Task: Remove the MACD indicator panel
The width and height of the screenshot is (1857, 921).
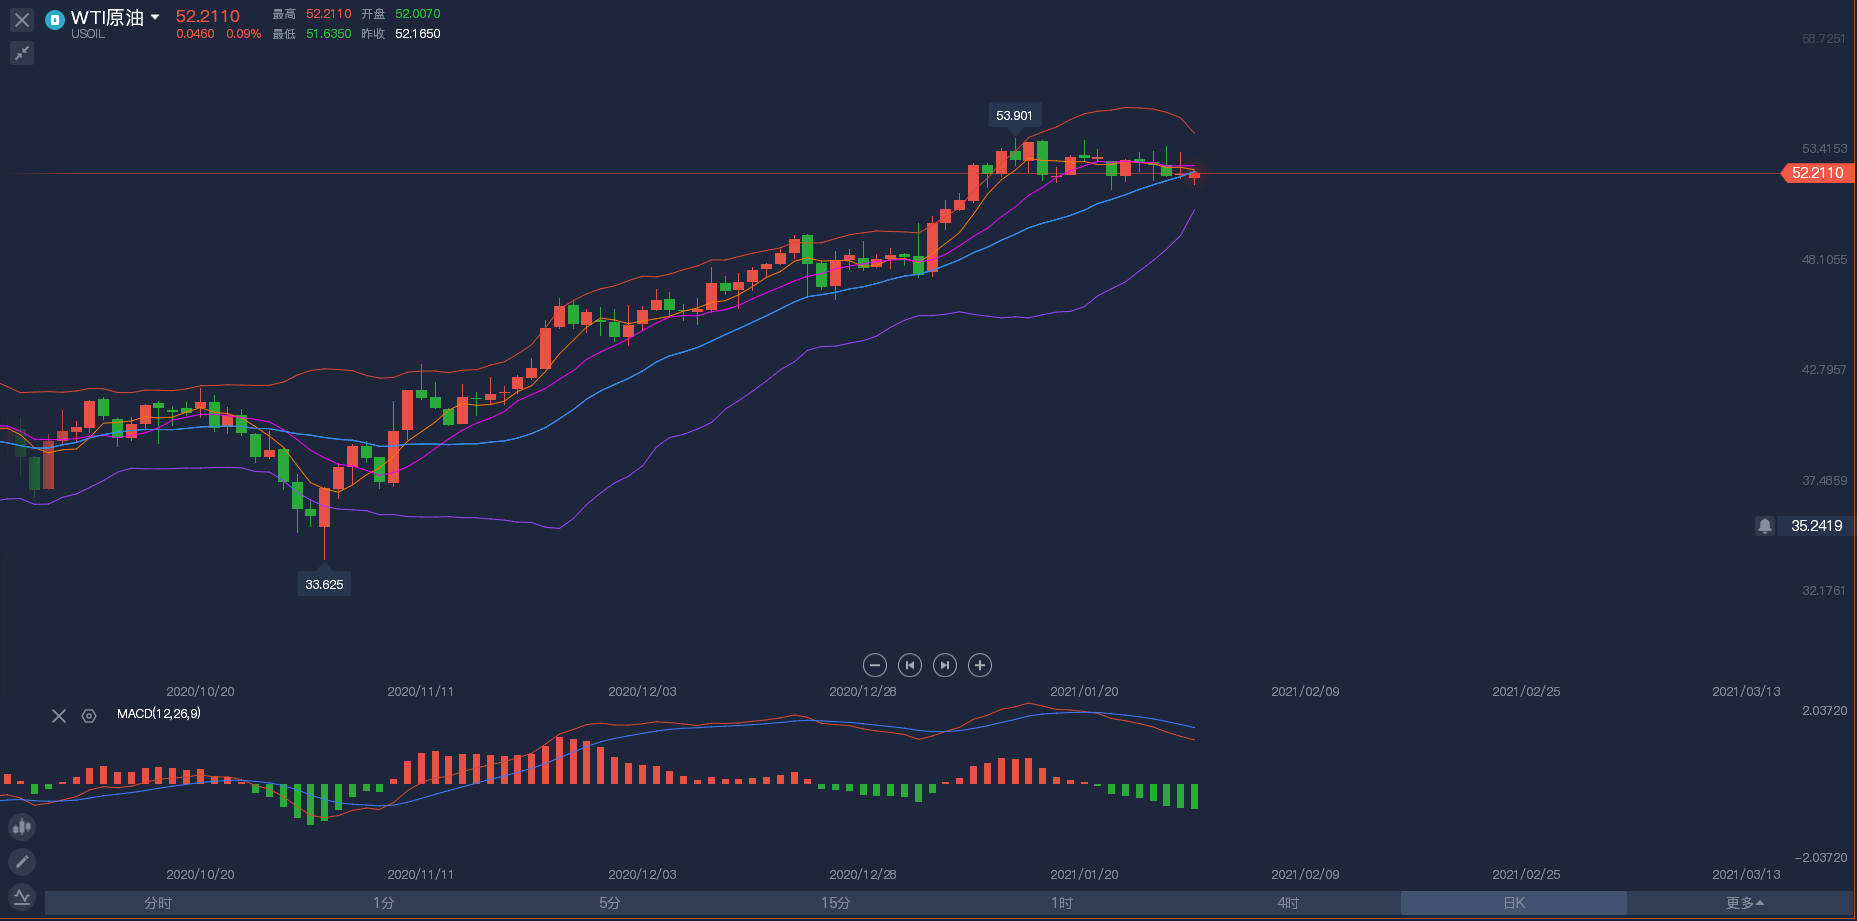Action: tap(59, 716)
